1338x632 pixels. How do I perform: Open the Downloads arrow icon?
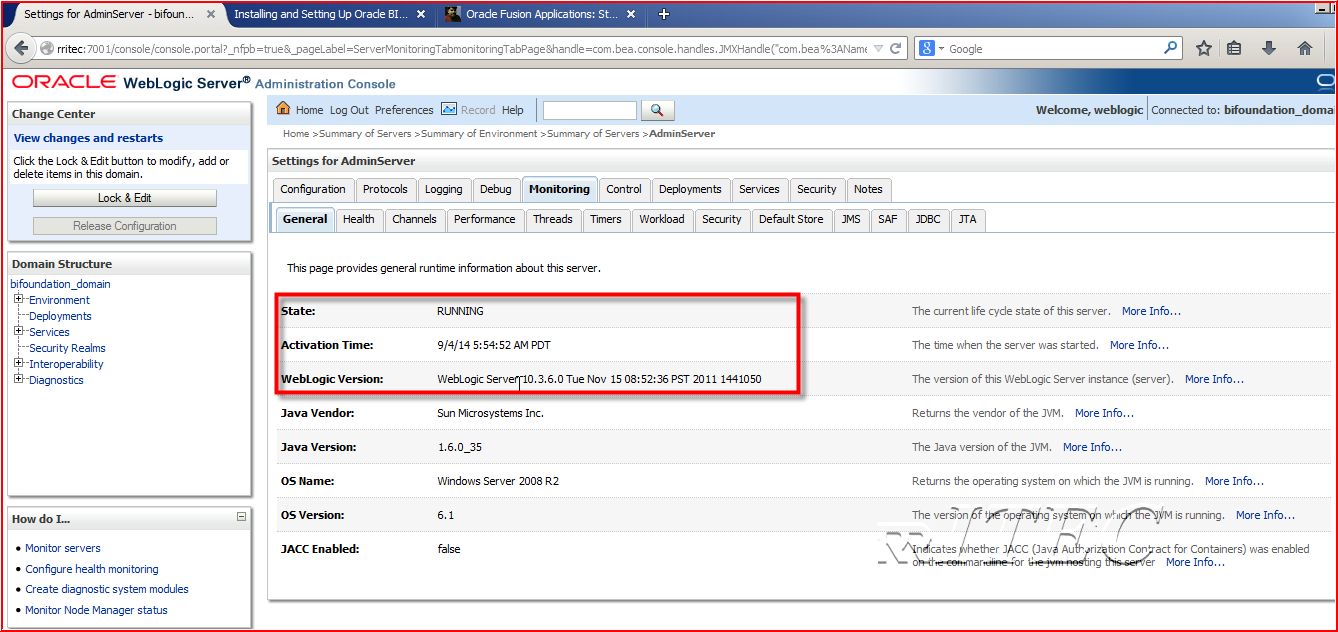click(x=1269, y=48)
